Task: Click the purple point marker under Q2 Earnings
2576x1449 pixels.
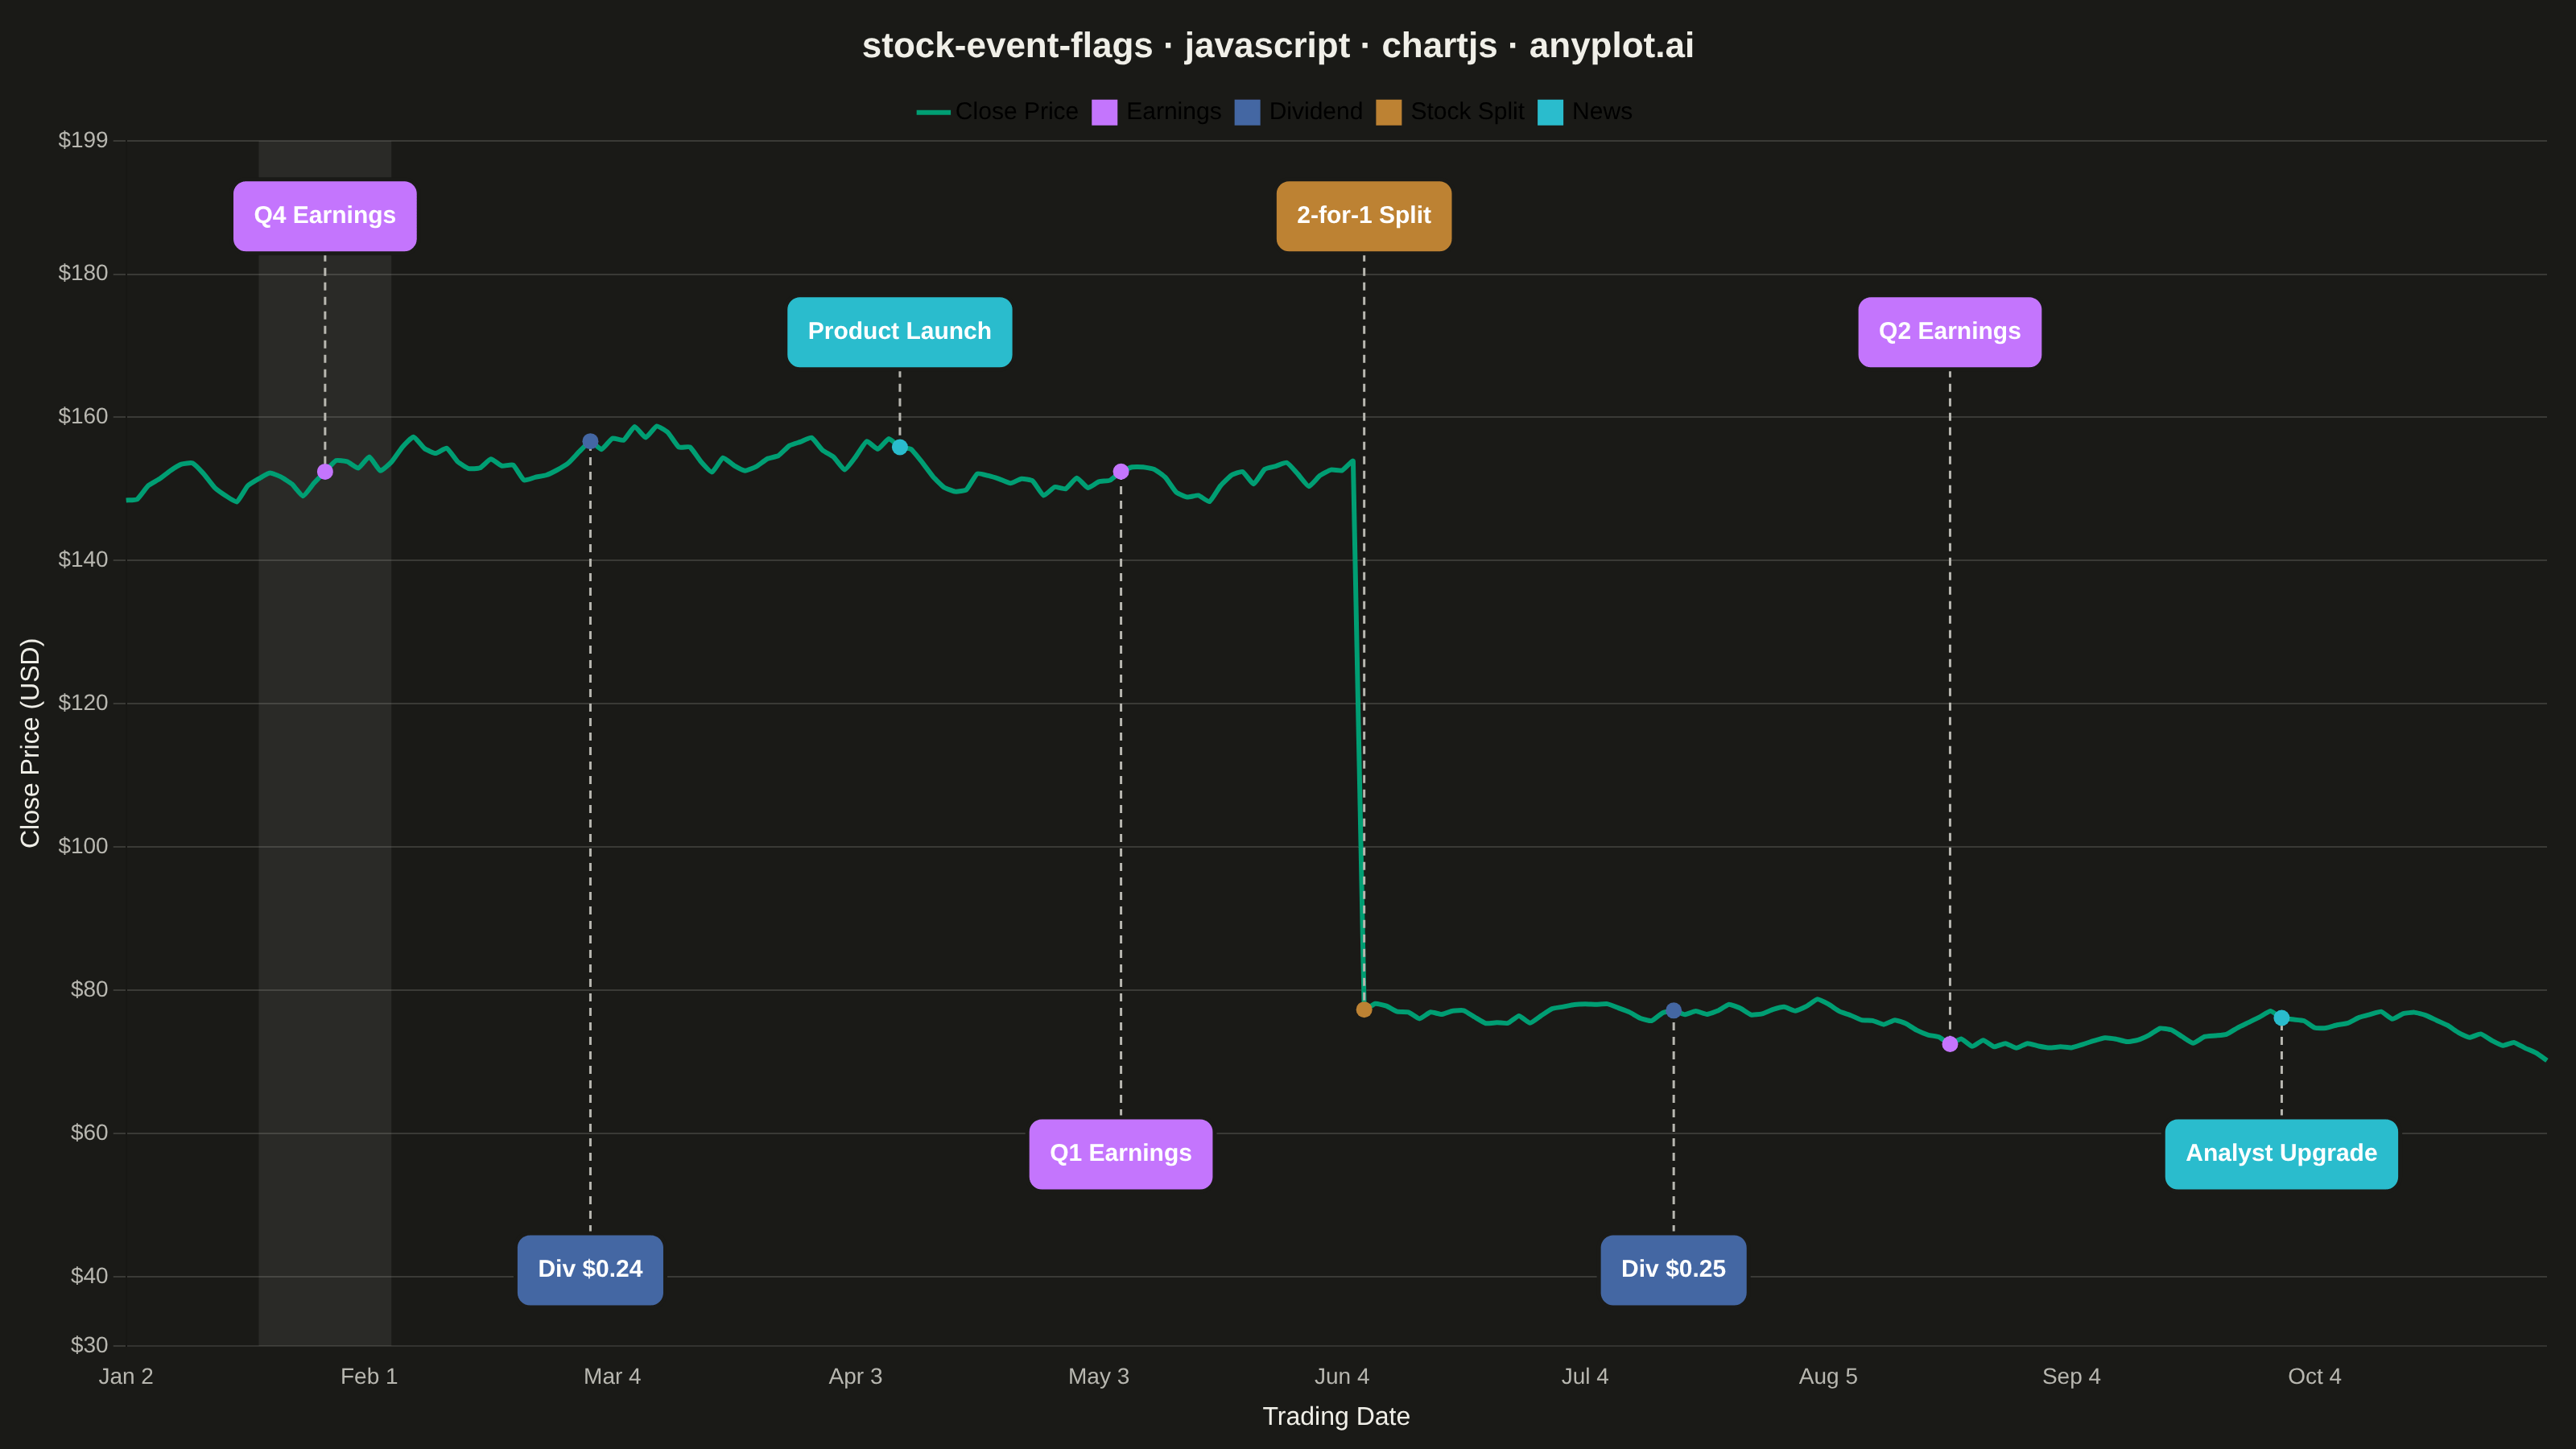Action: click(1950, 1044)
